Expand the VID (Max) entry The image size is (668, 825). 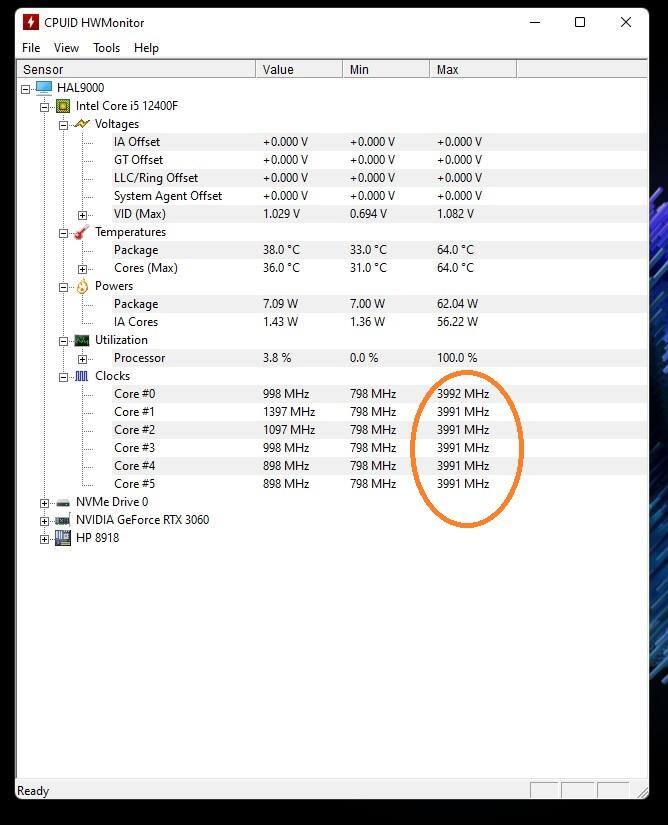pyautogui.click(x=82, y=215)
